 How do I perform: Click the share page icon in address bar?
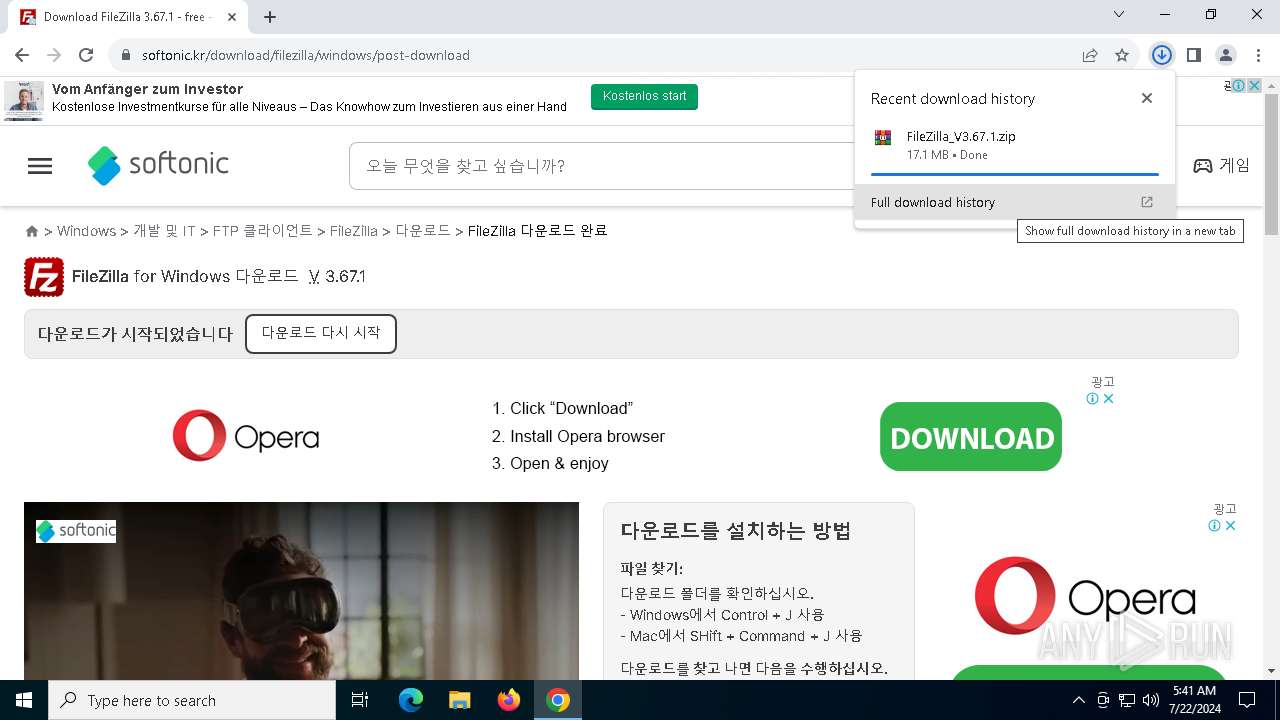coord(1090,55)
